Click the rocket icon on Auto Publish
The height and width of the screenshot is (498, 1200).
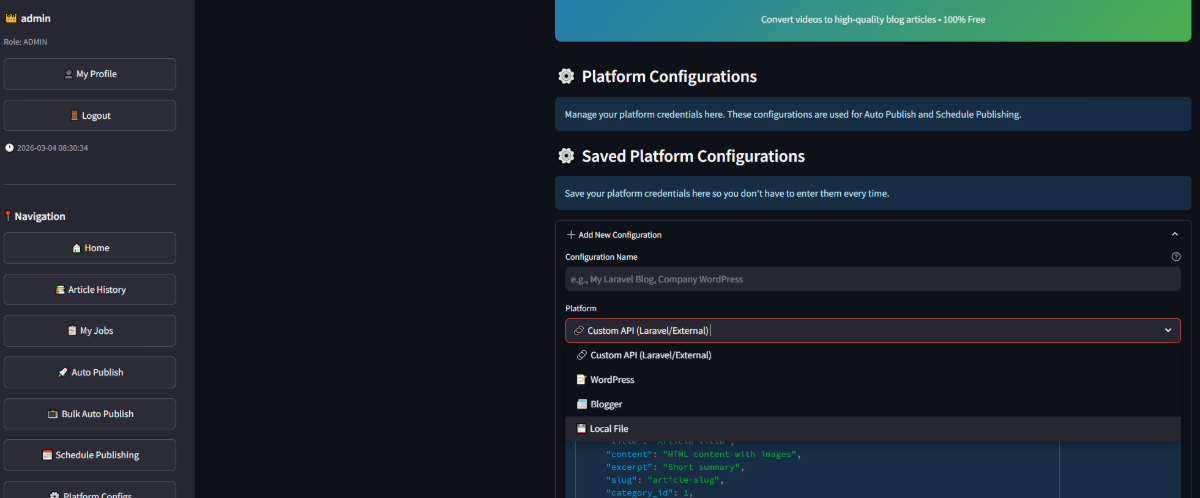(x=63, y=372)
